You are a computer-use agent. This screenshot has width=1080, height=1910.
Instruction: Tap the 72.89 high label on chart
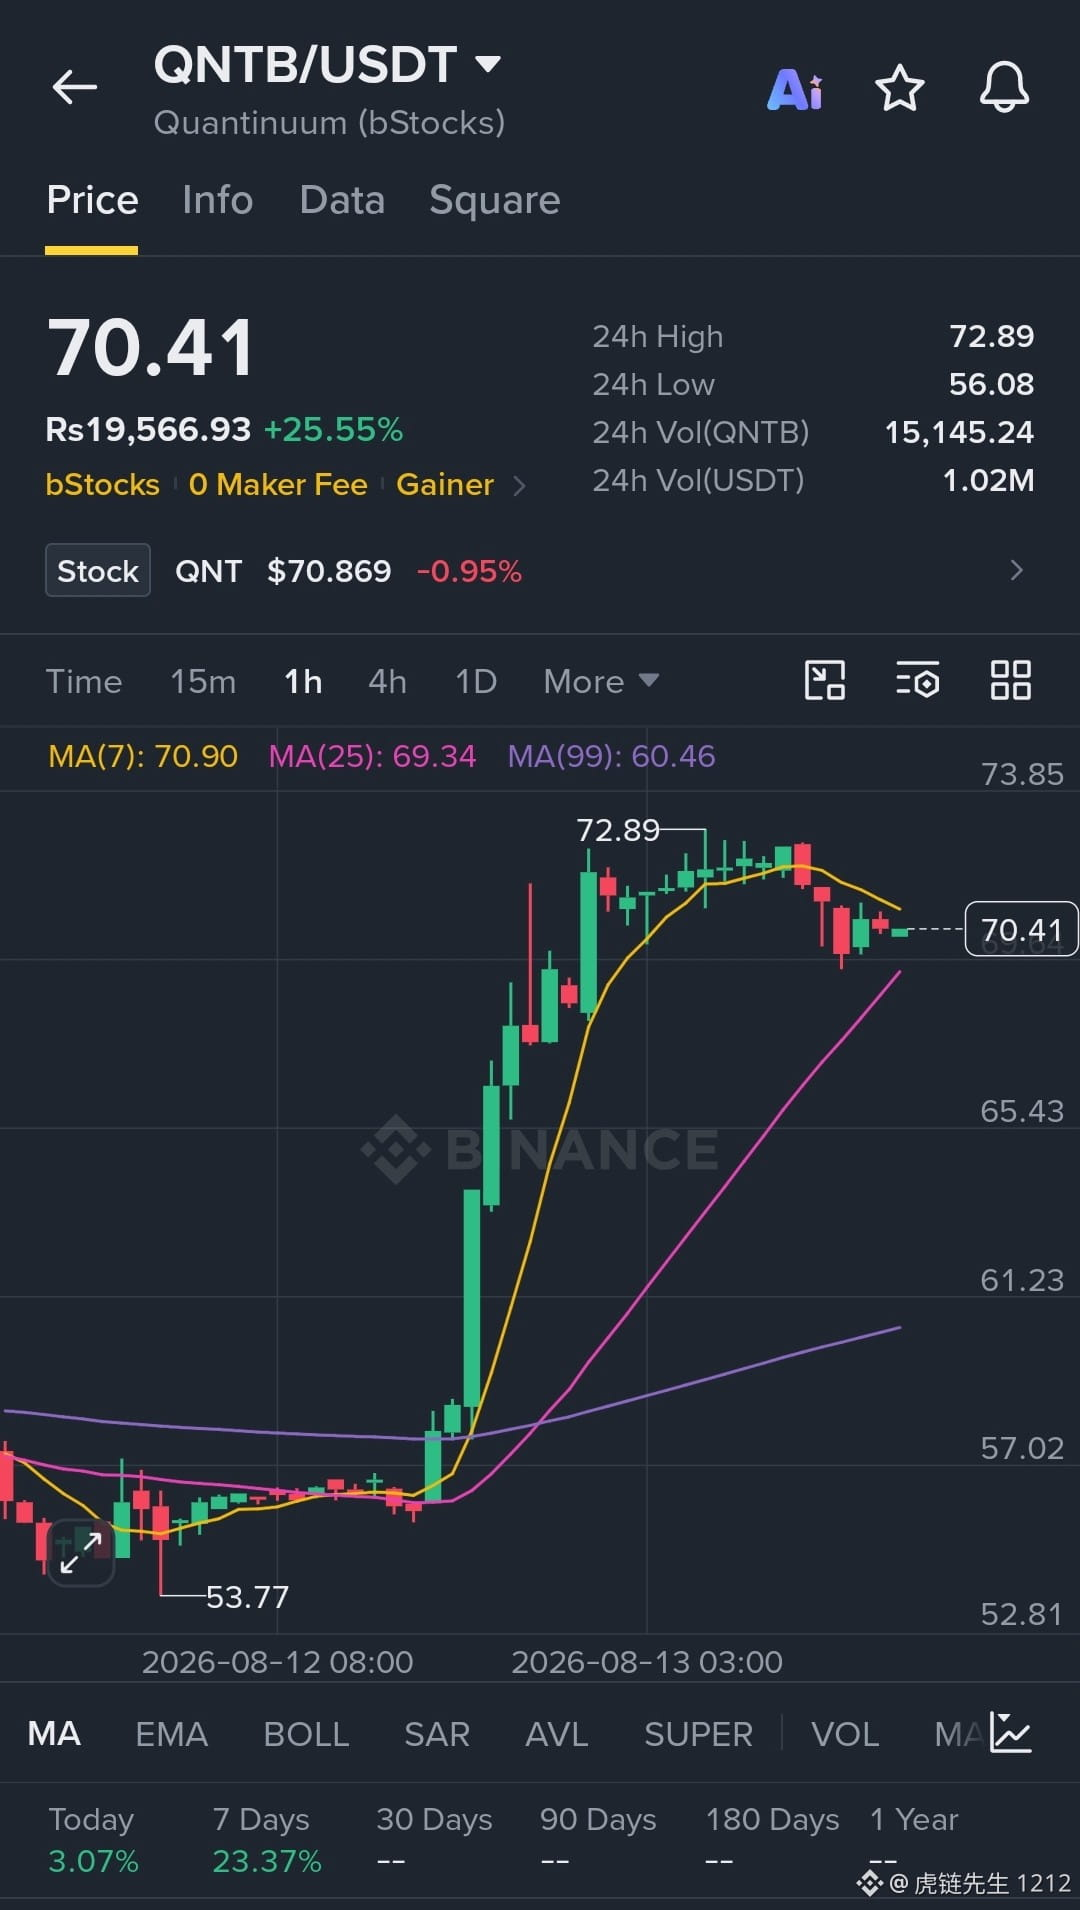(618, 830)
